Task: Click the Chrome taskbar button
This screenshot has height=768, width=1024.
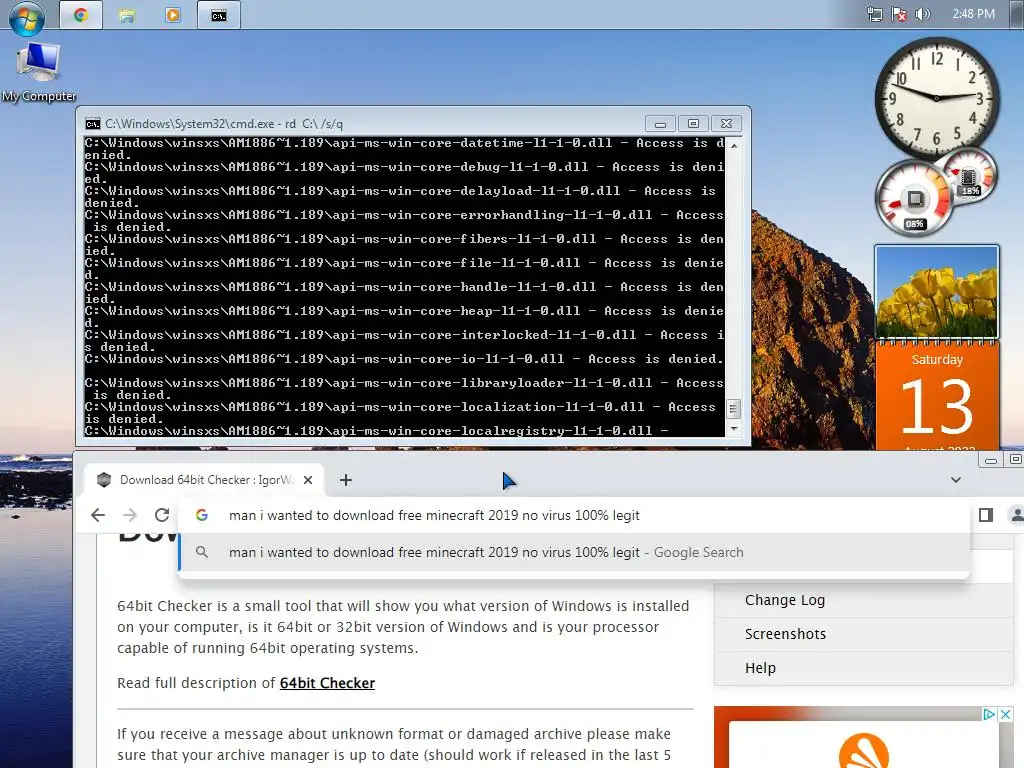Action: pos(80,15)
